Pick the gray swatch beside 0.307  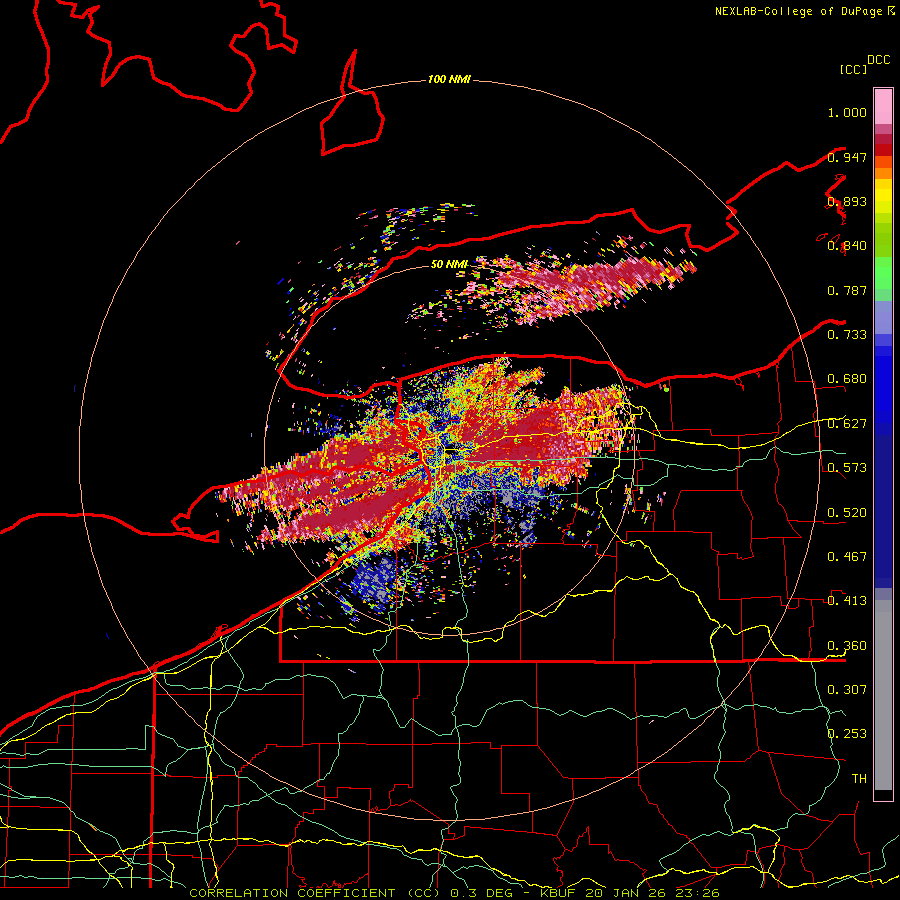[883, 695]
